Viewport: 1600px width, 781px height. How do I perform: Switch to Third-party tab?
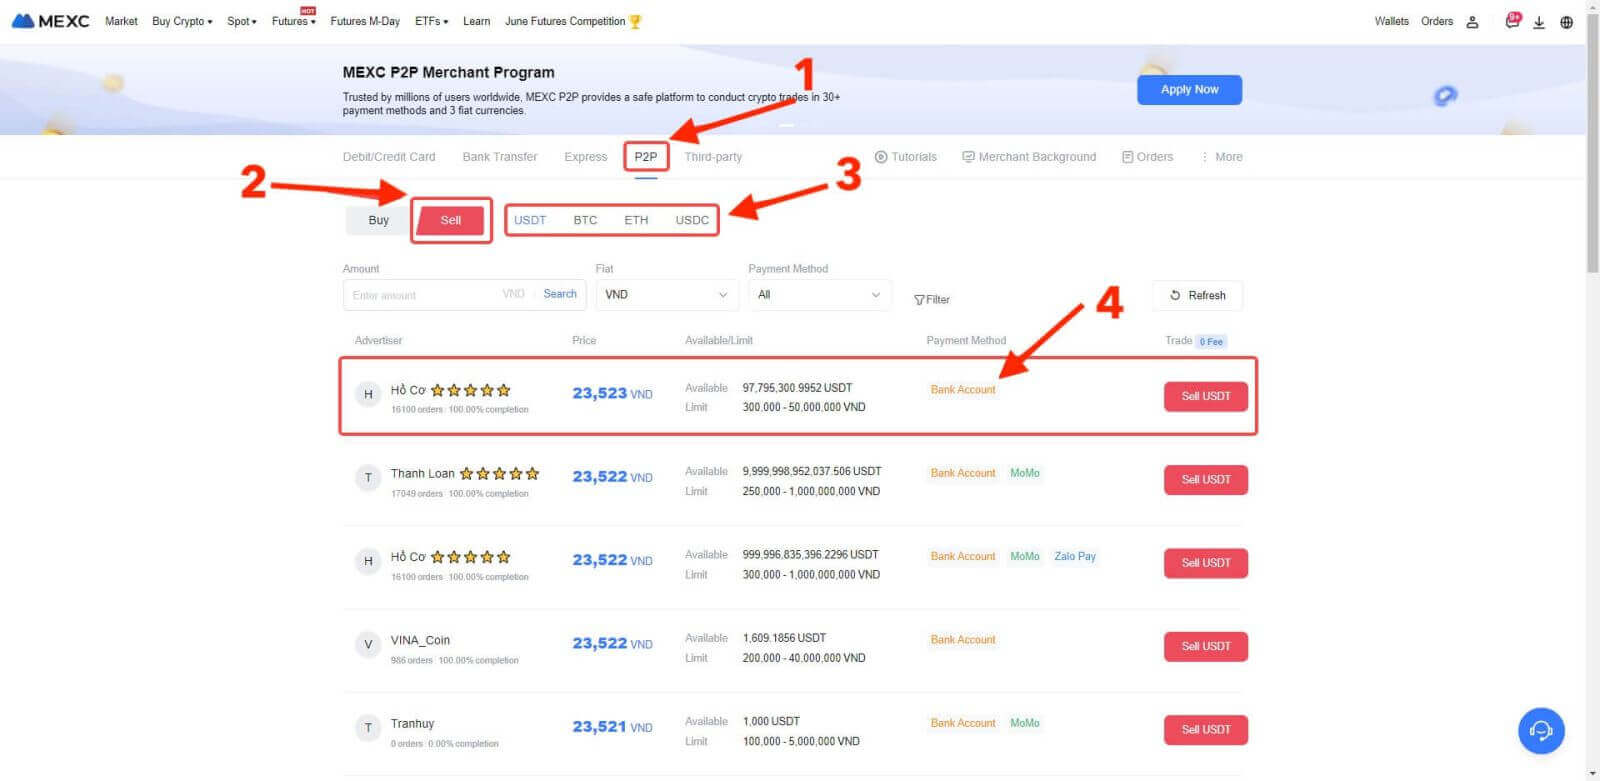[x=713, y=157]
